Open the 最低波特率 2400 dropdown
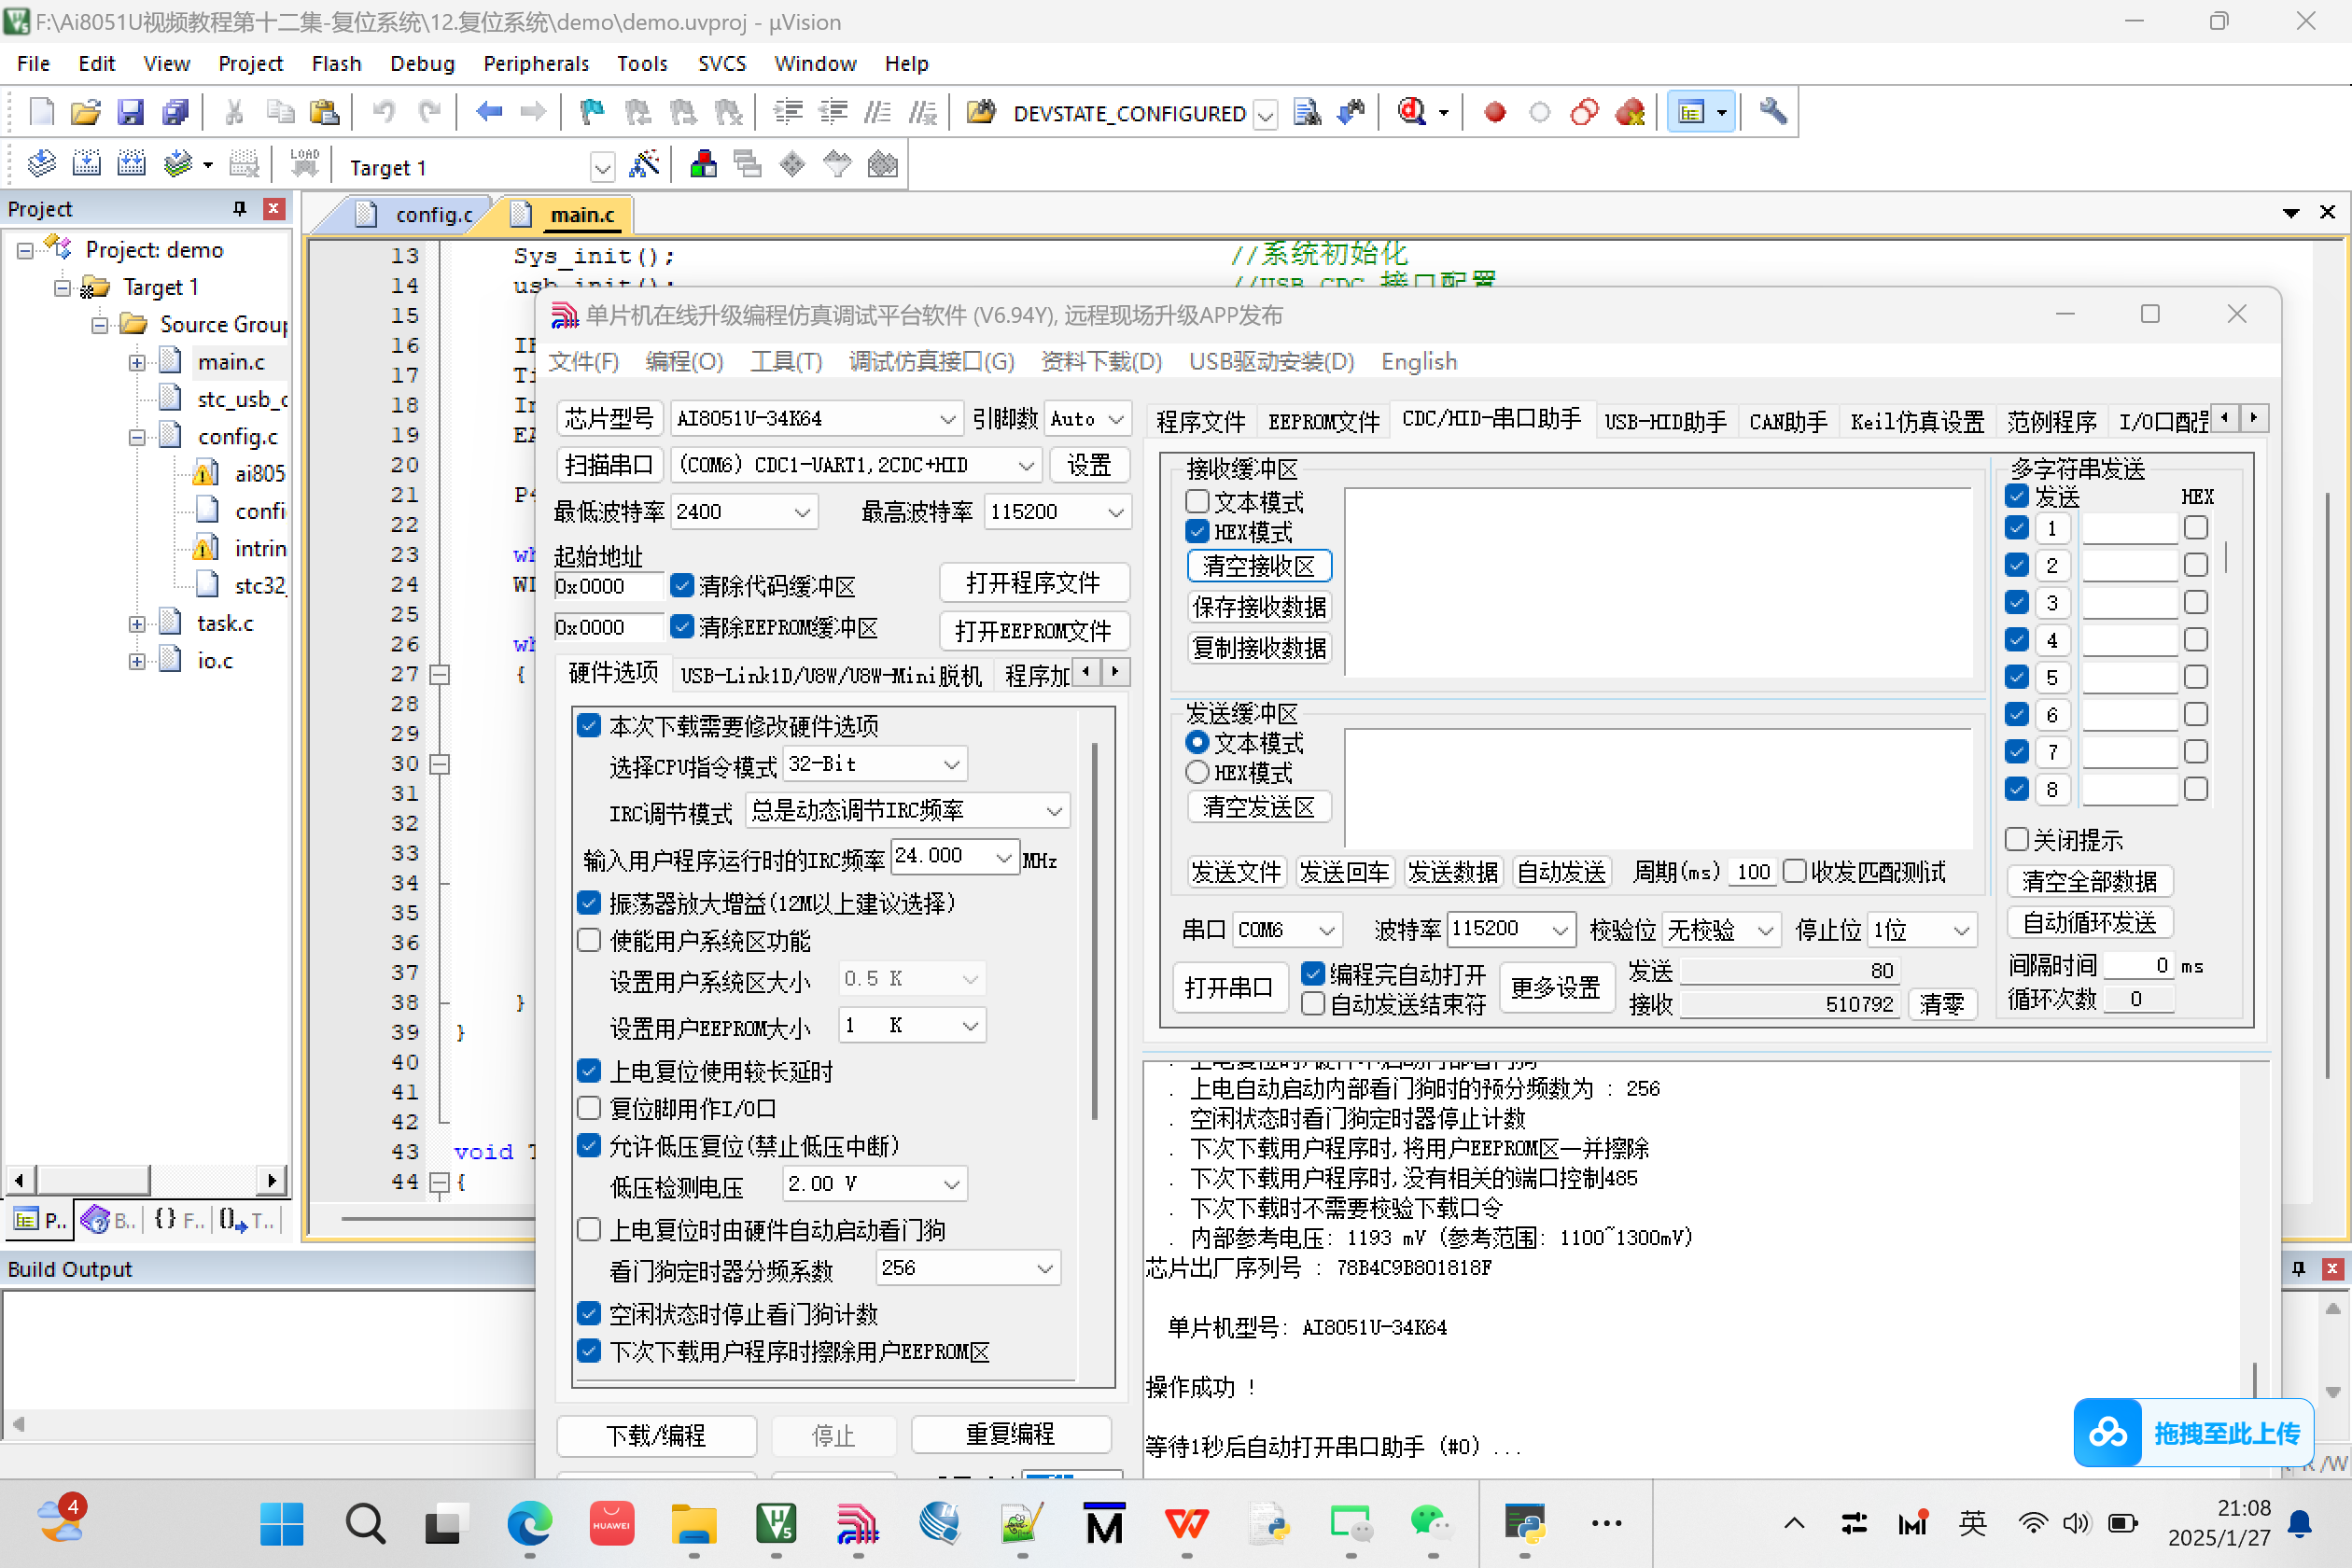 [744, 512]
